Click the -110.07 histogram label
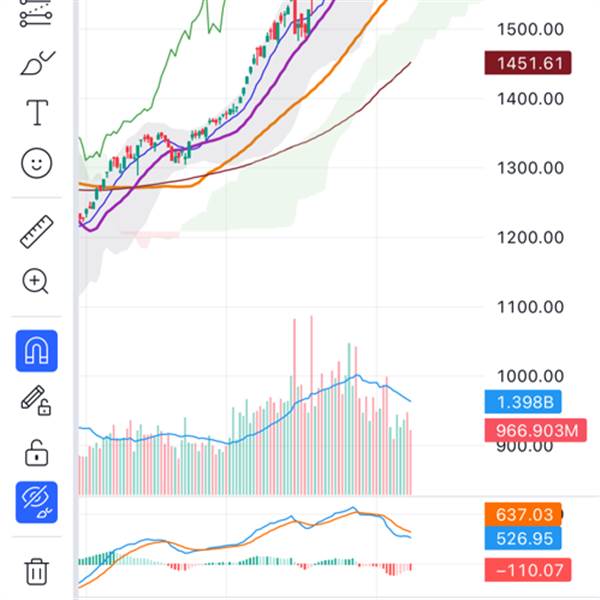The image size is (600, 600). [528, 570]
